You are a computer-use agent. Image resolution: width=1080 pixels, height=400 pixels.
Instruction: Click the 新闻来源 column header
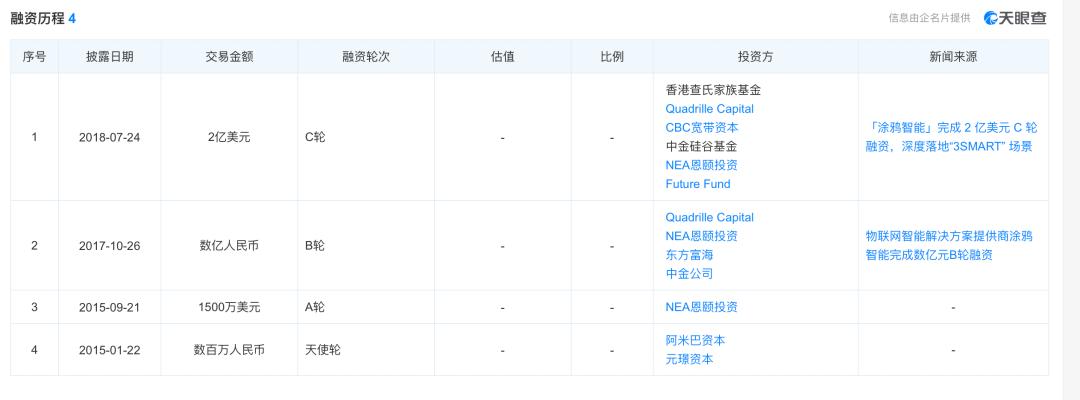[x=953, y=57]
